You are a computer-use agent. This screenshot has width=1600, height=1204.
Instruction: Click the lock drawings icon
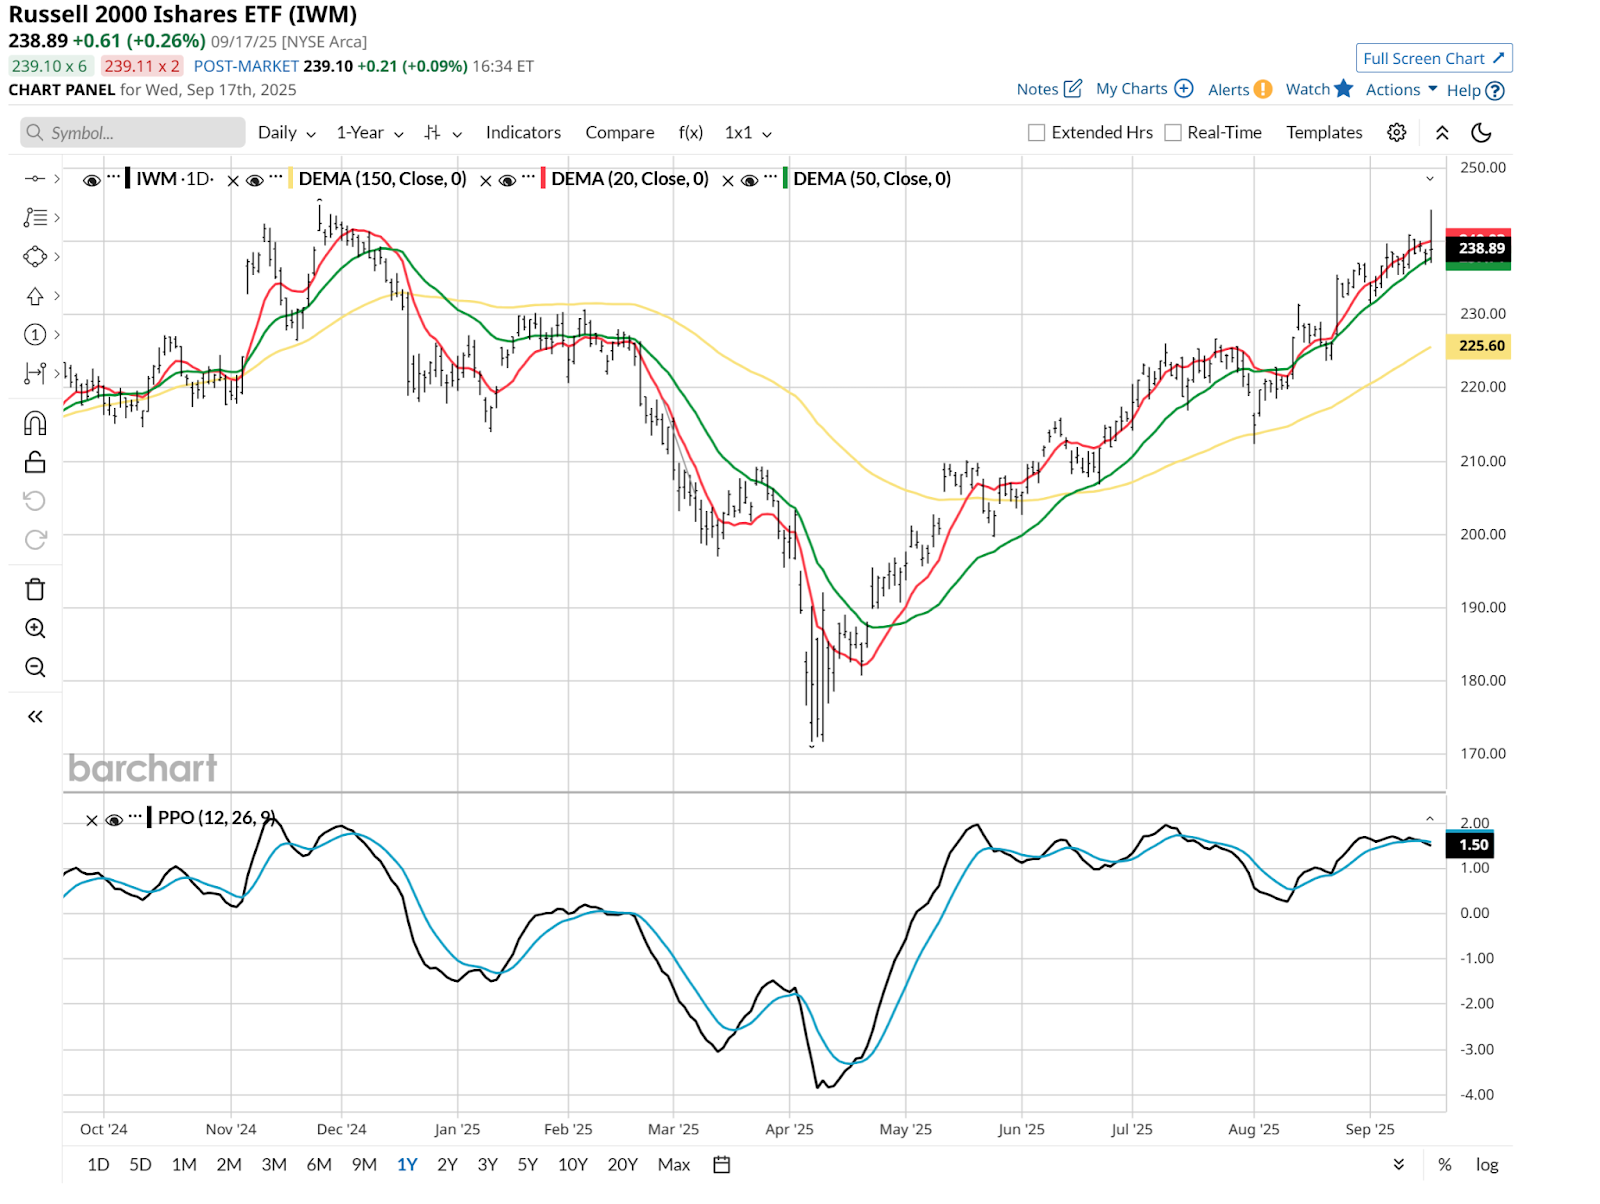point(35,462)
